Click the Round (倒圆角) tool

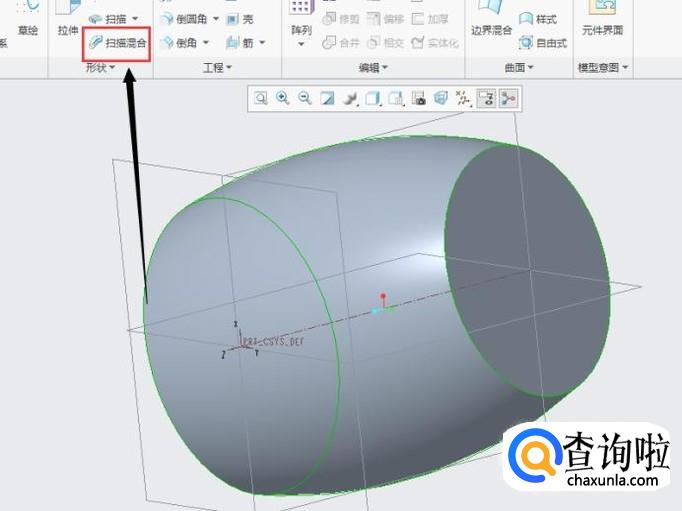click(x=187, y=19)
